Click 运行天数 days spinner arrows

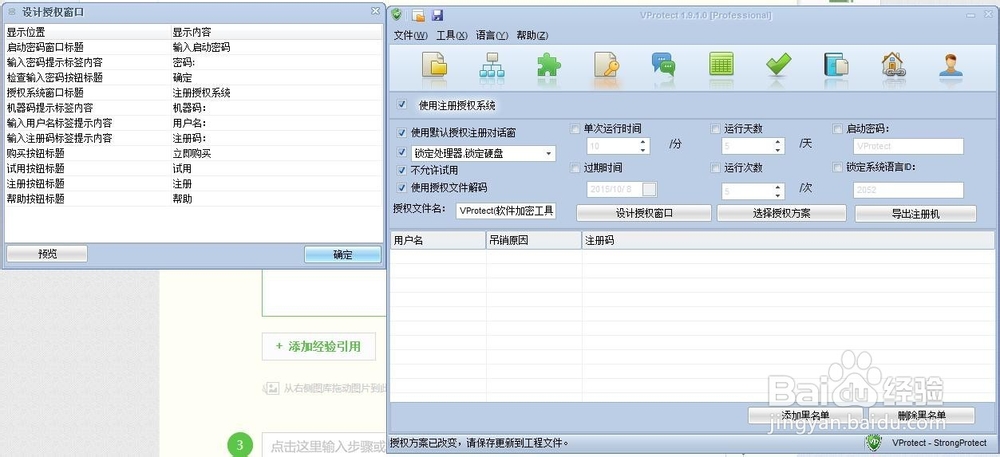(x=777, y=146)
